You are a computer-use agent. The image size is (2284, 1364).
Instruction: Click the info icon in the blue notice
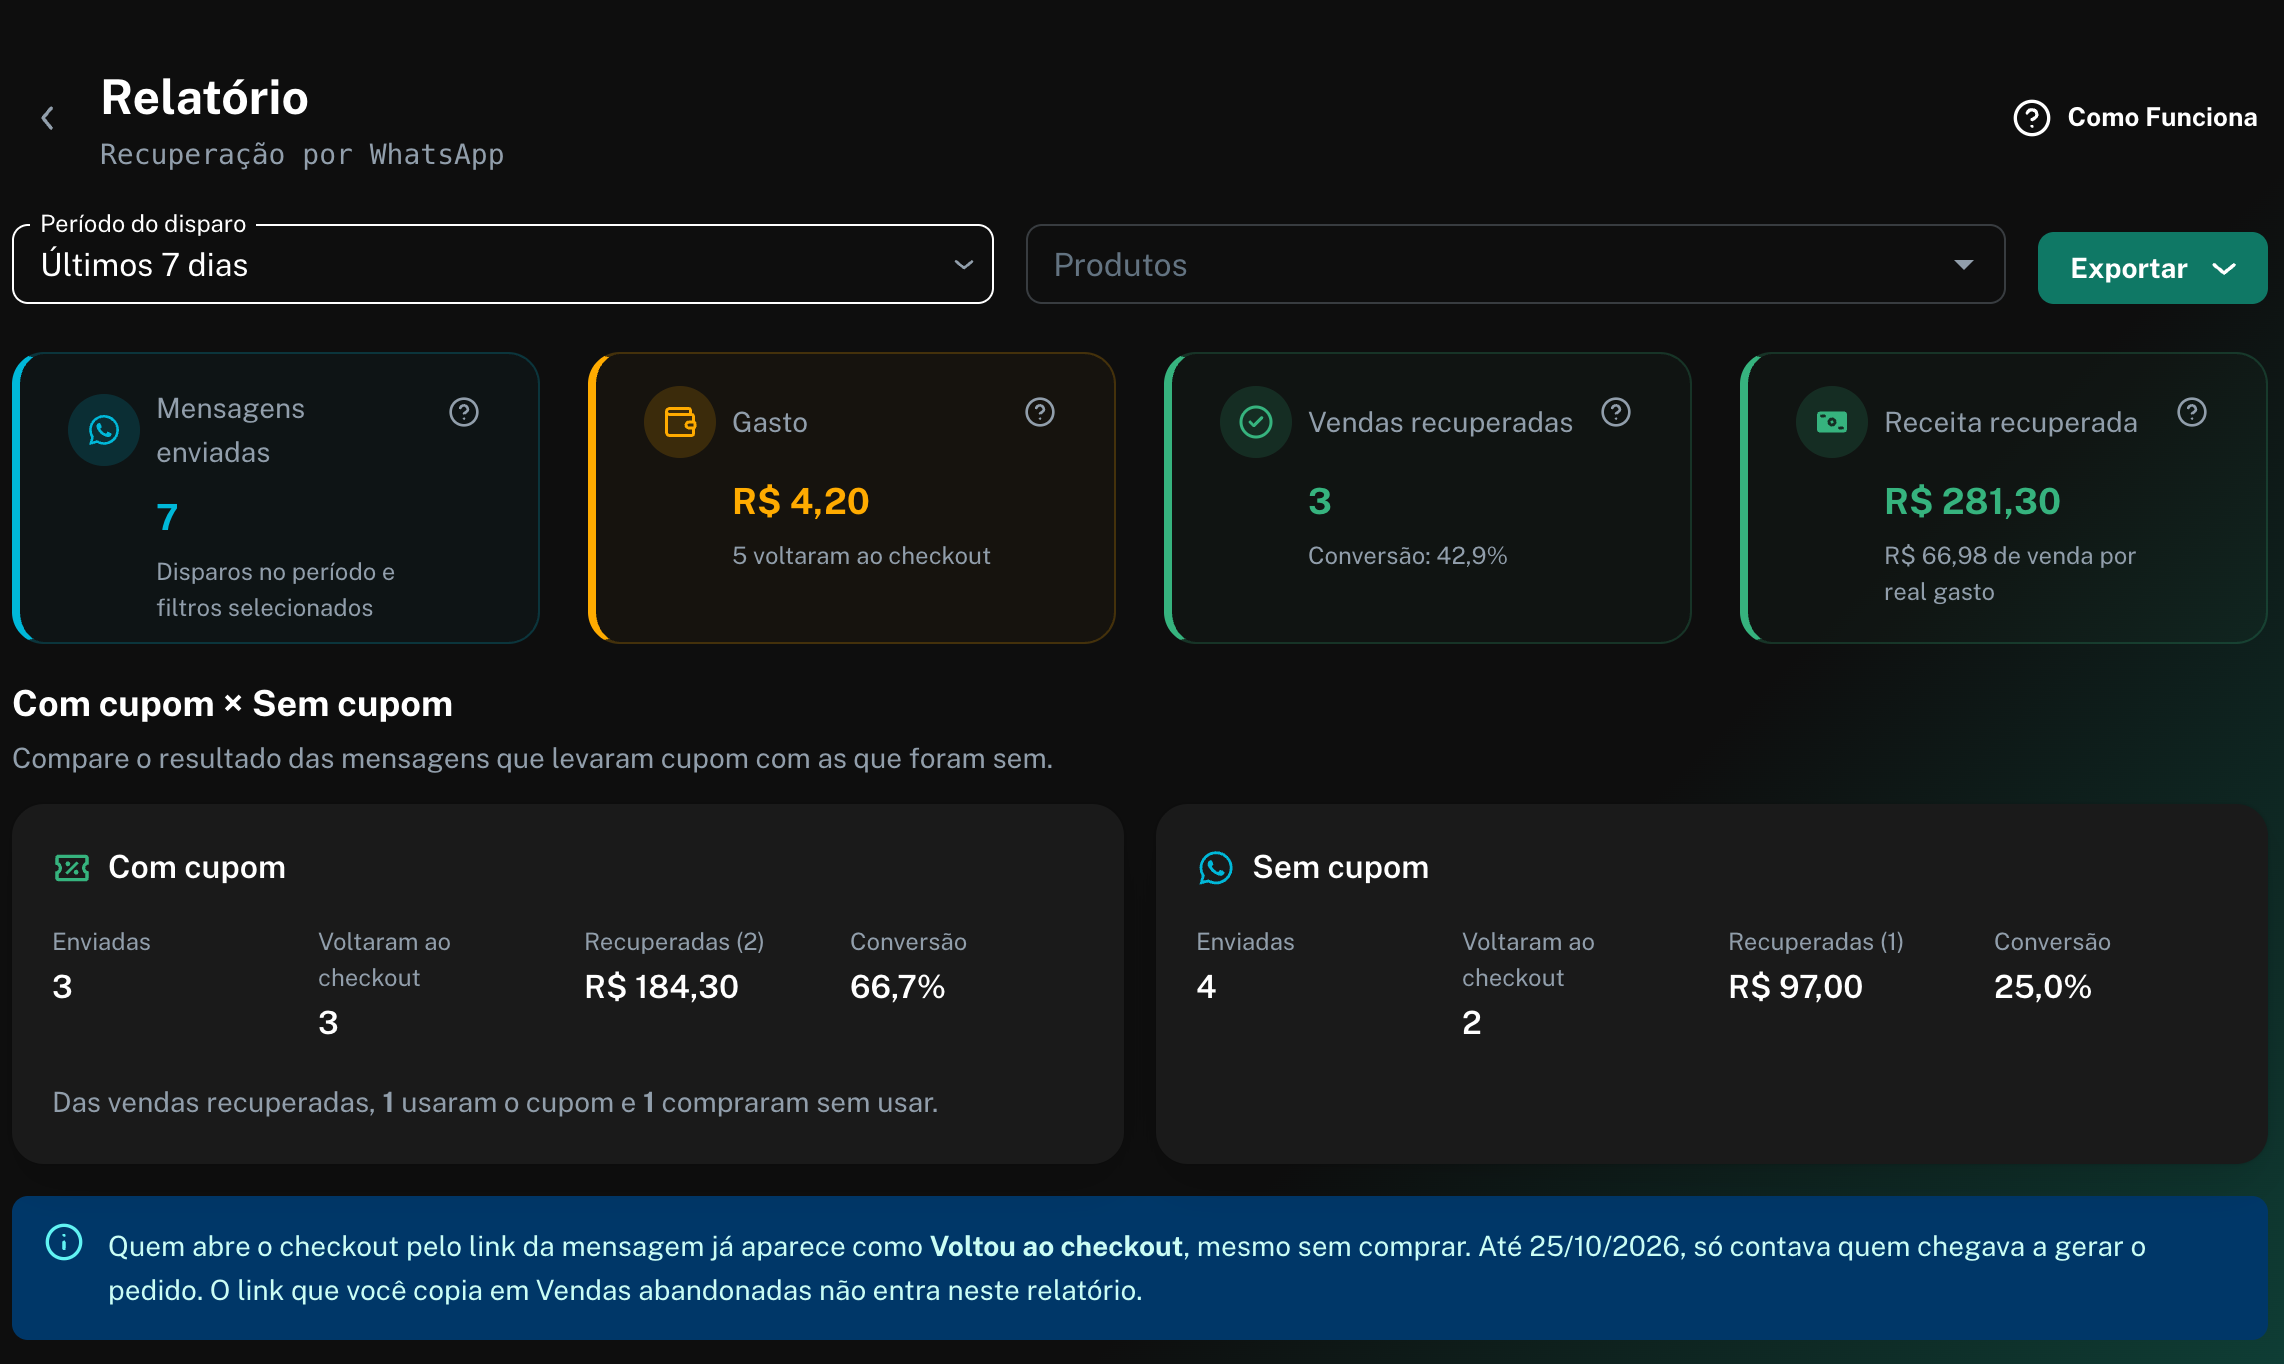(64, 1243)
